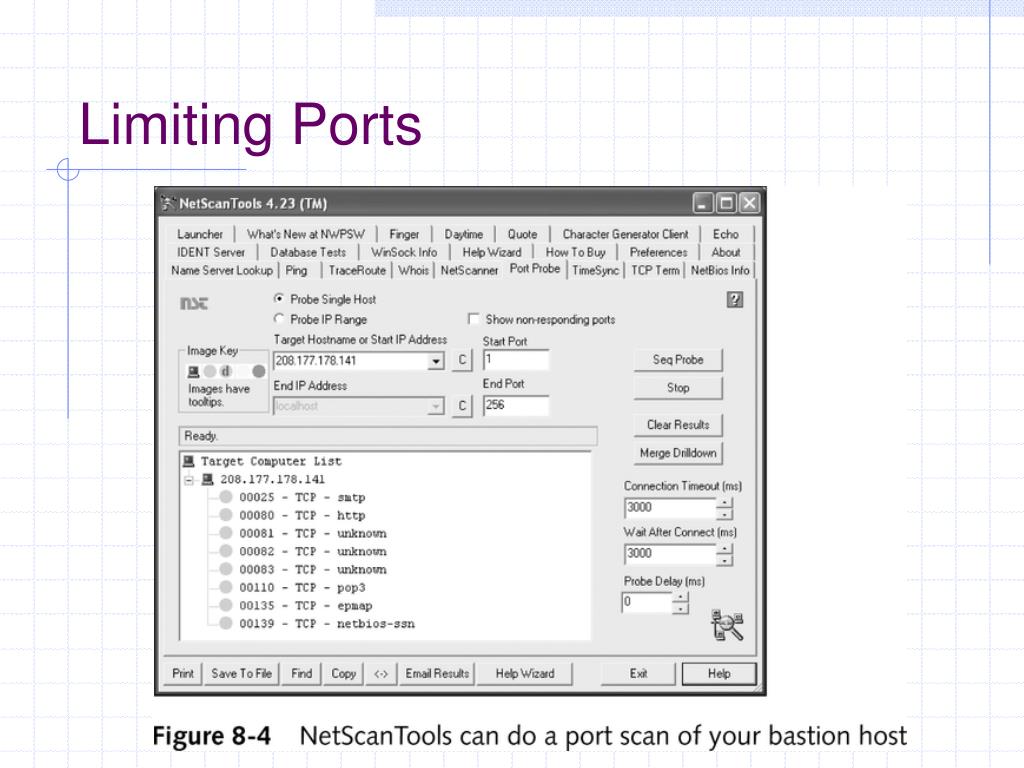Click the Wait After Connect value field
1024x768 pixels.
coord(671,554)
